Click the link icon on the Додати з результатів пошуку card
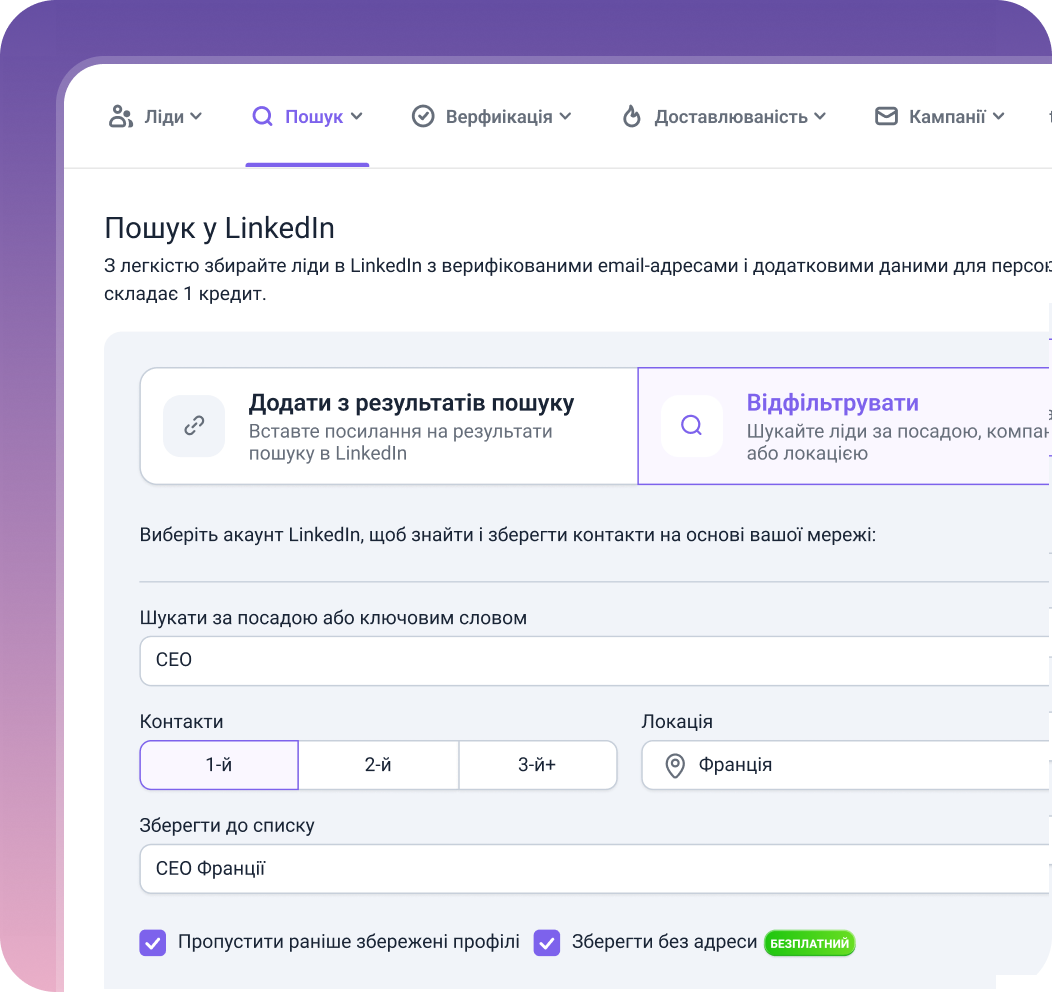 pyautogui.click(x=194, y=426)
